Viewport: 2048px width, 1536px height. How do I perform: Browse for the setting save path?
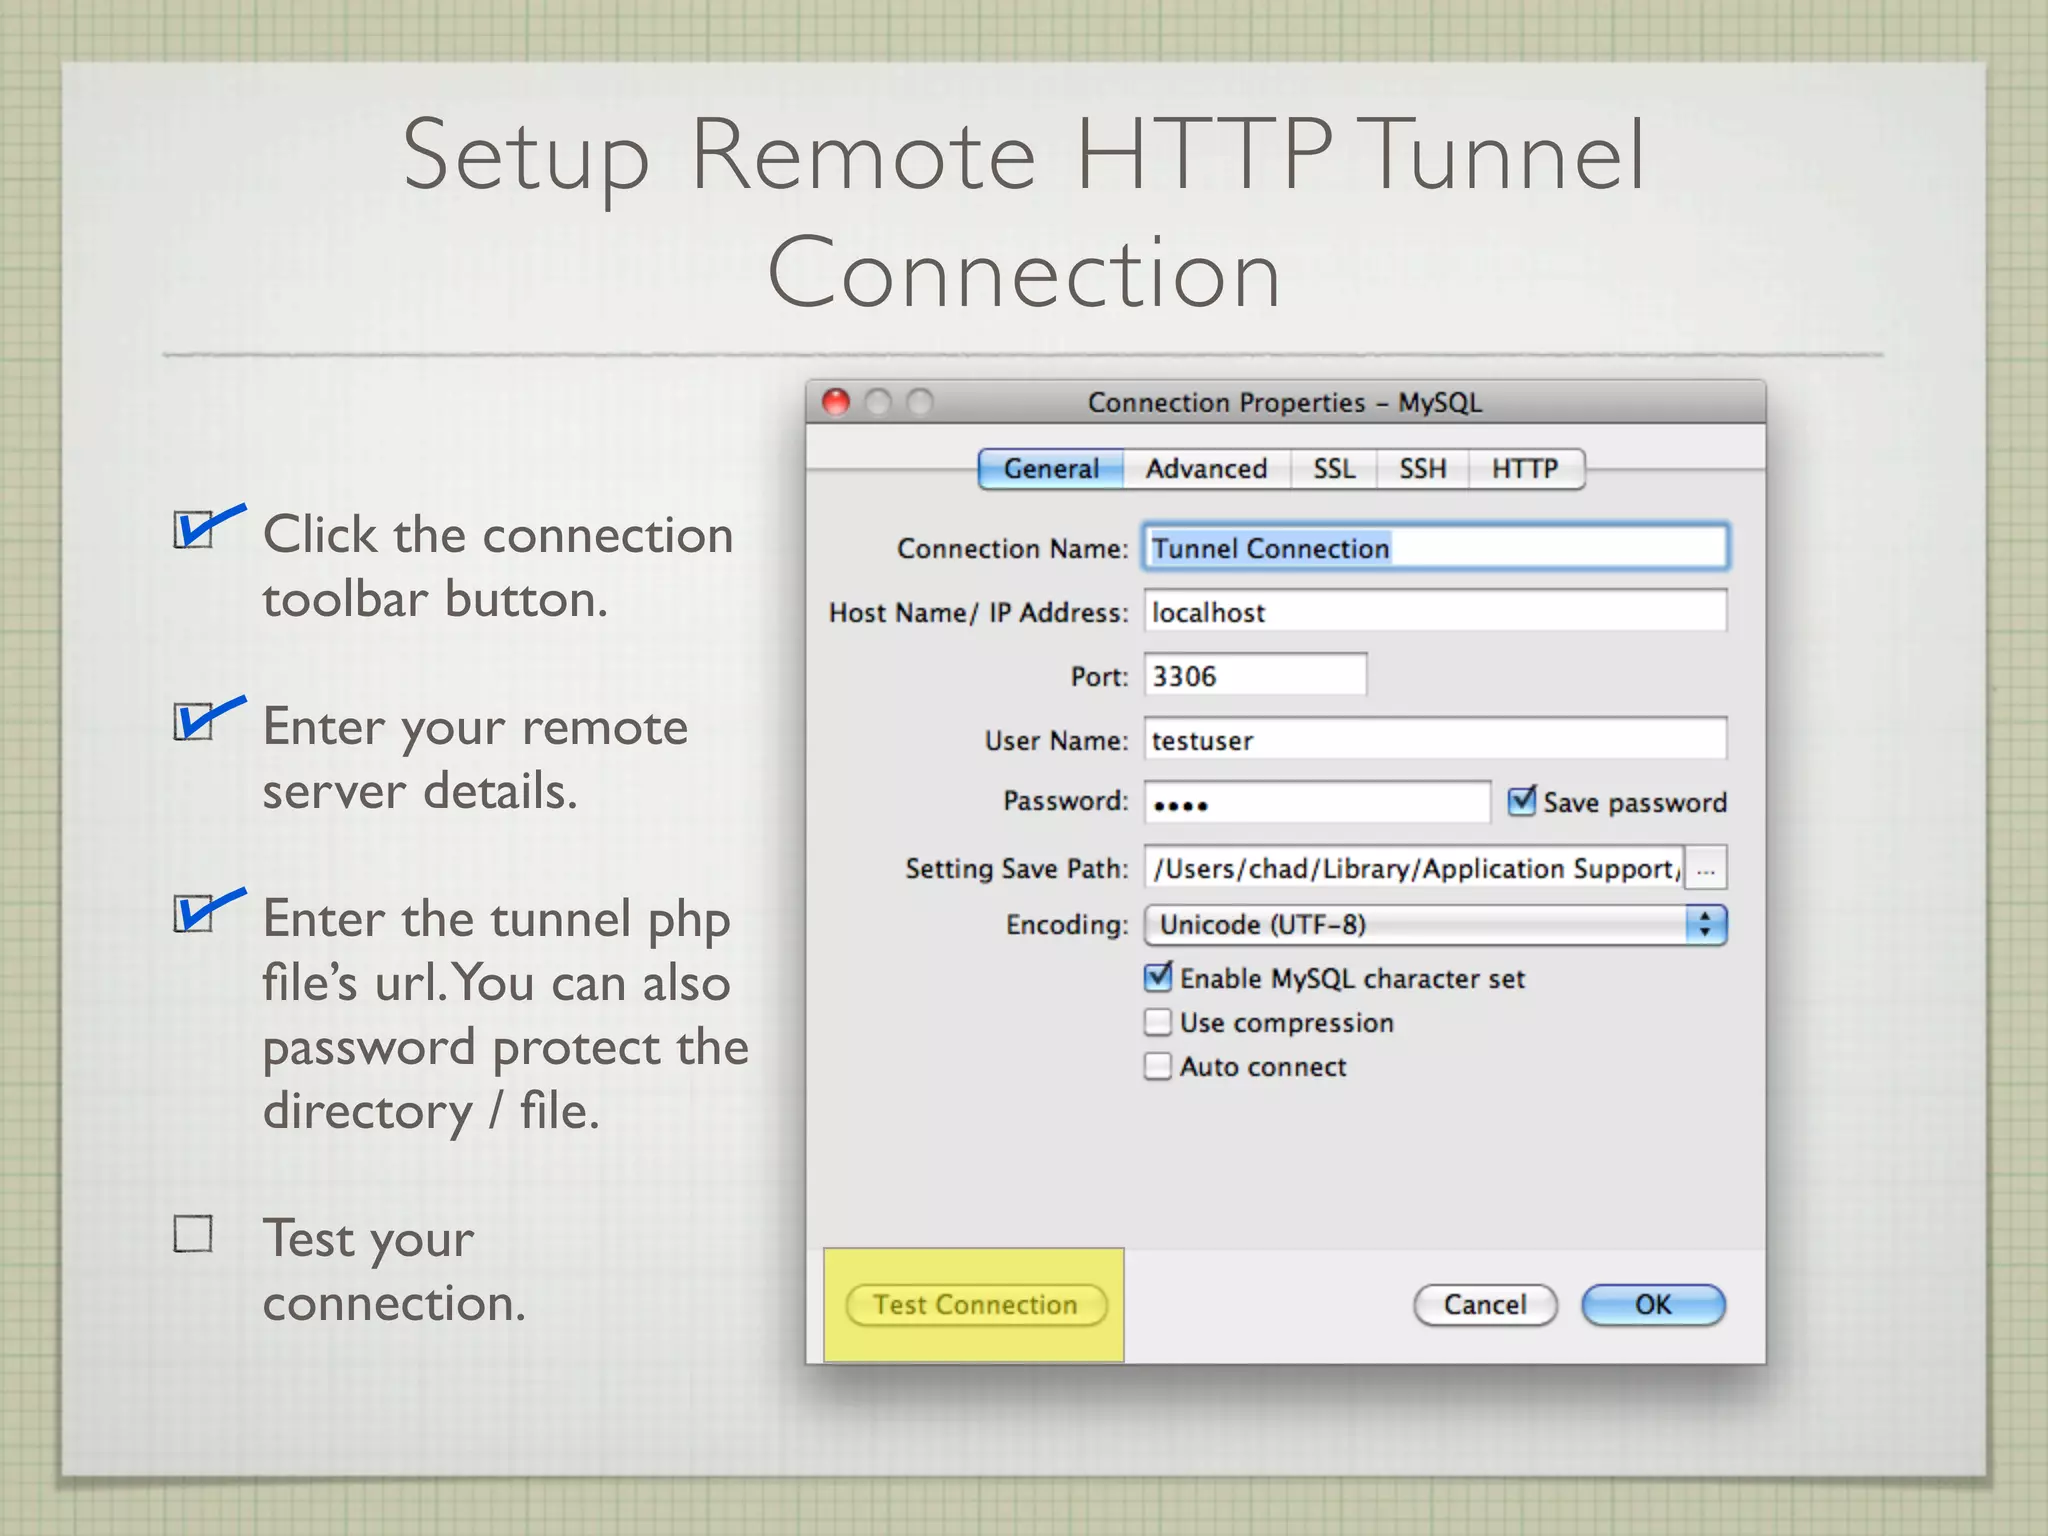(x=1706, y=868)
